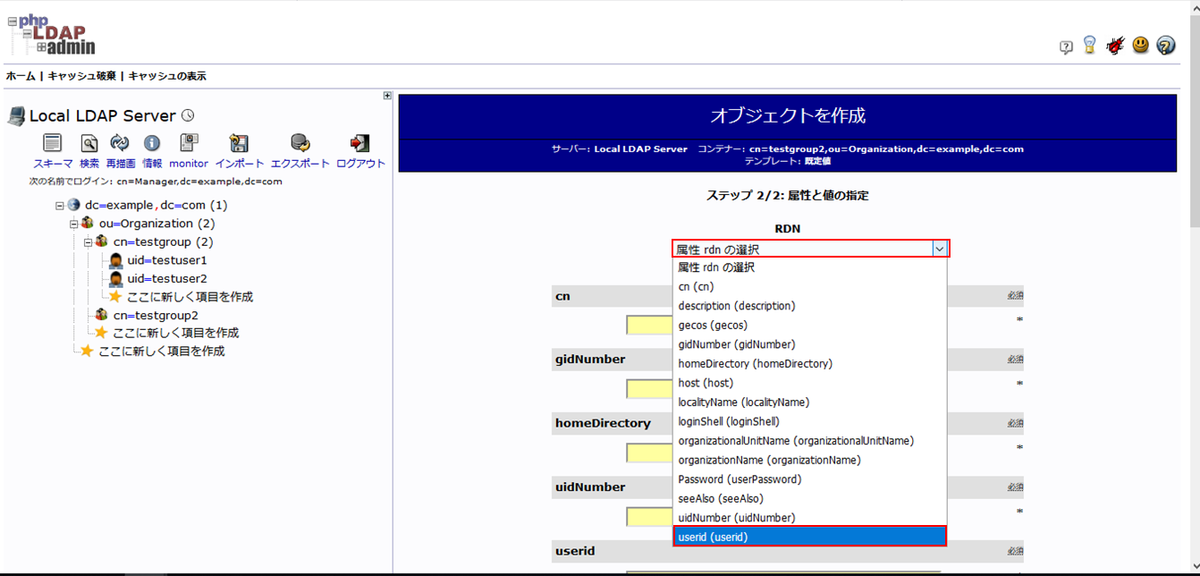Click 必須 hint on the userid row

(x=1015, y=551)
